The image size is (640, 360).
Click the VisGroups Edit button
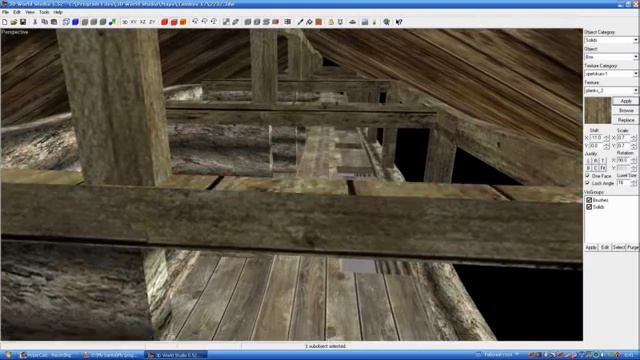[605, 247]
